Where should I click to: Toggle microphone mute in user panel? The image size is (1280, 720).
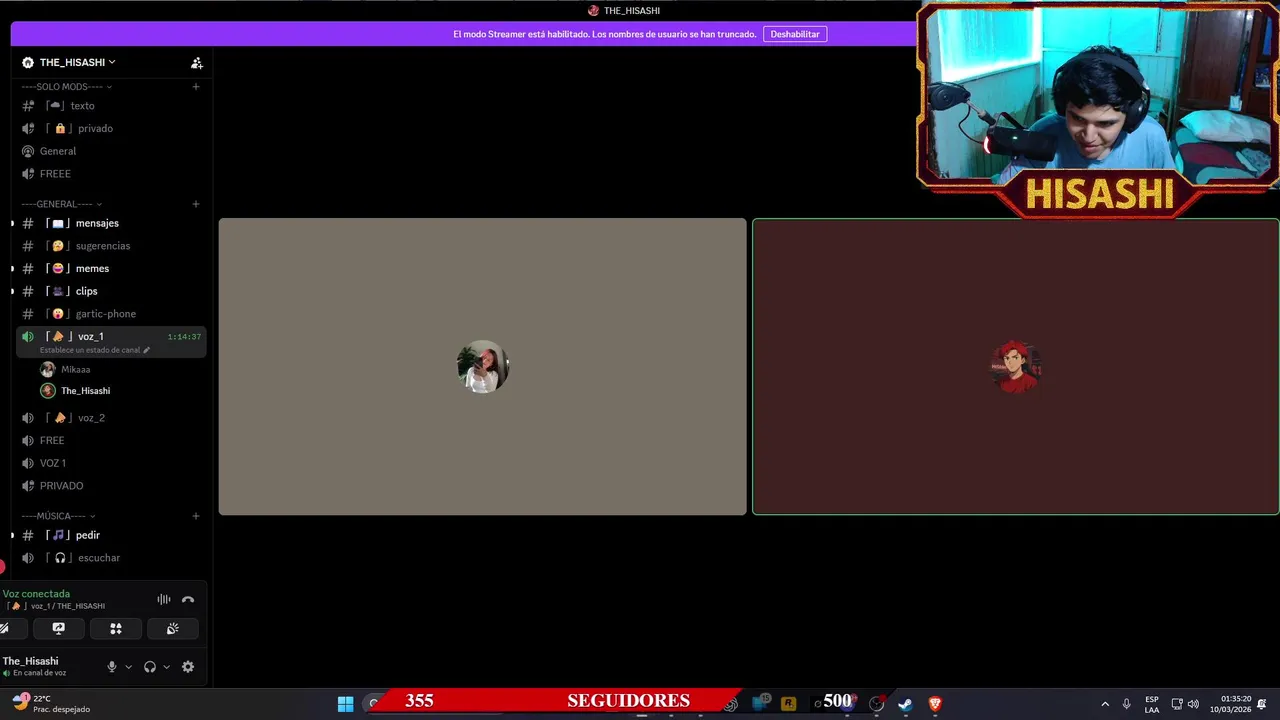point(112,667)
